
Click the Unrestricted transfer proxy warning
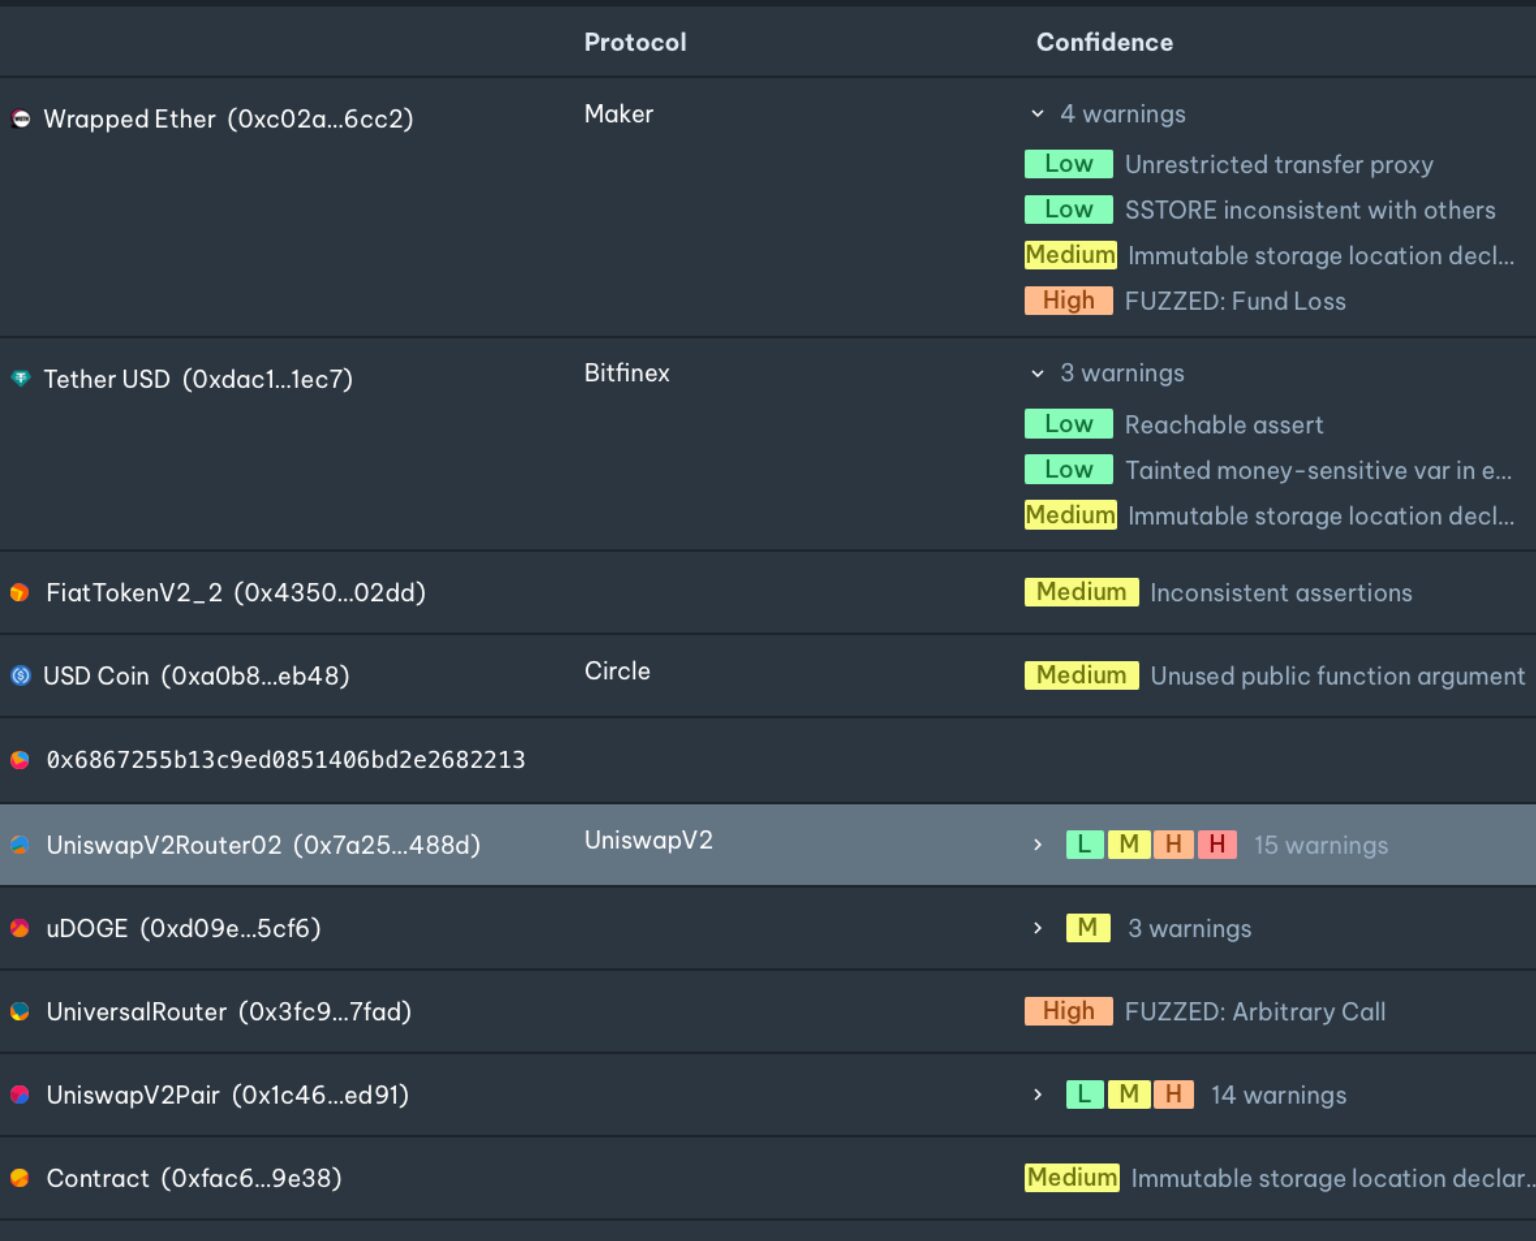[x=1278, y=165]
